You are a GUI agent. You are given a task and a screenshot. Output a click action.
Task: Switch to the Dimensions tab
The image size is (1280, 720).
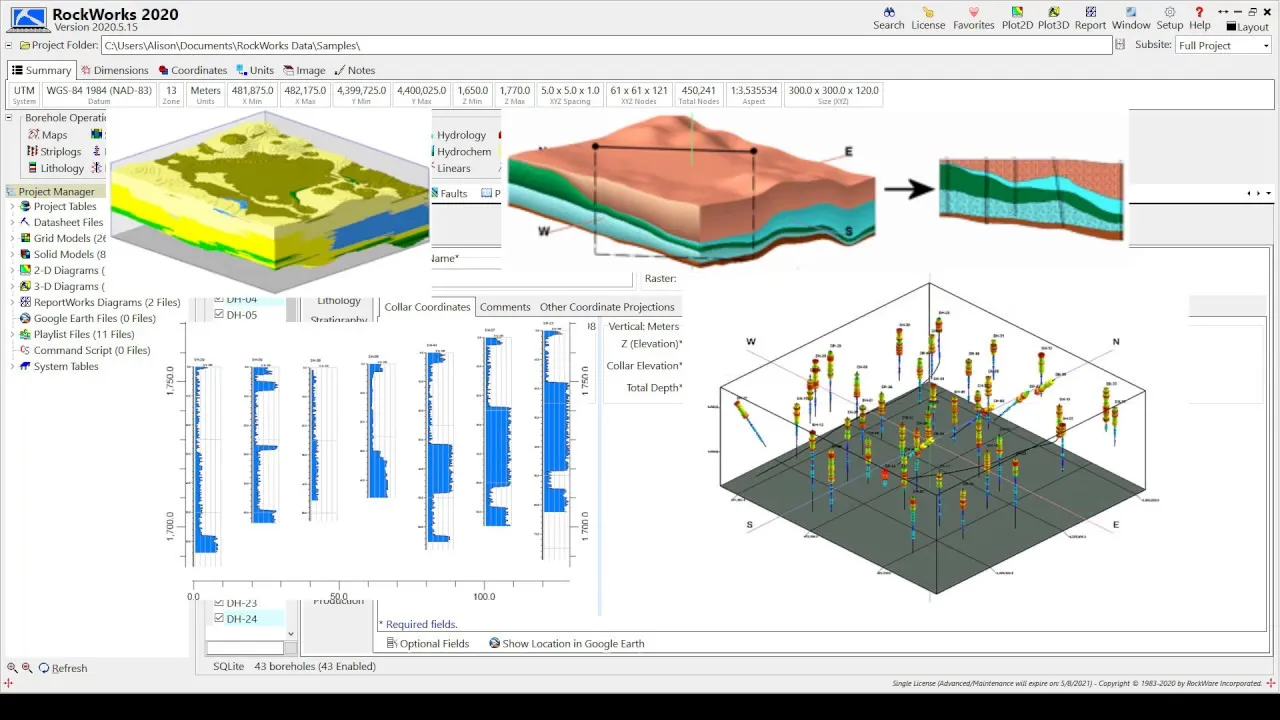click(x=114, y=70)
